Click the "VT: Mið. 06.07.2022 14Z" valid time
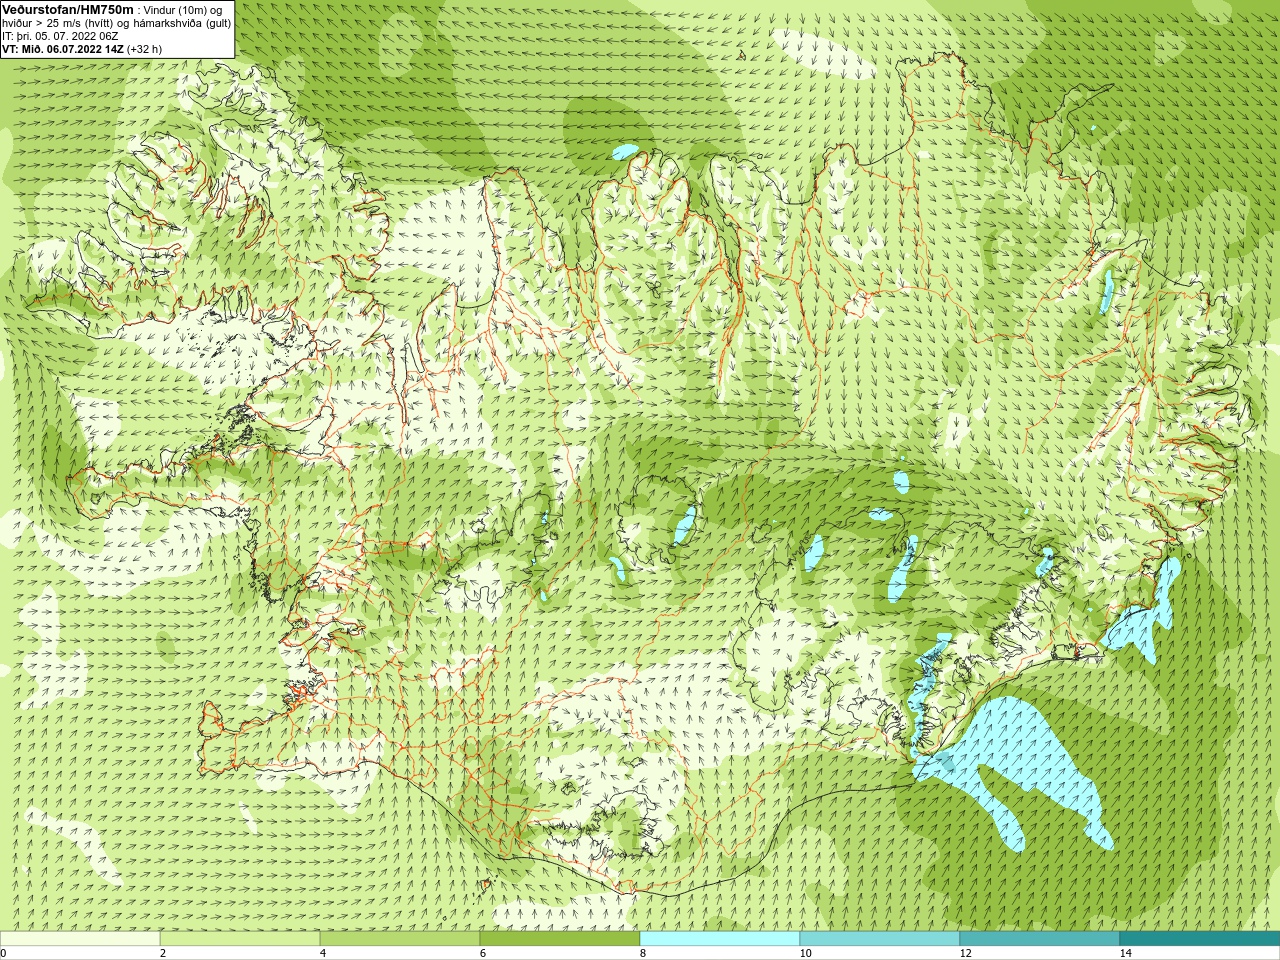 click(63, 49)
